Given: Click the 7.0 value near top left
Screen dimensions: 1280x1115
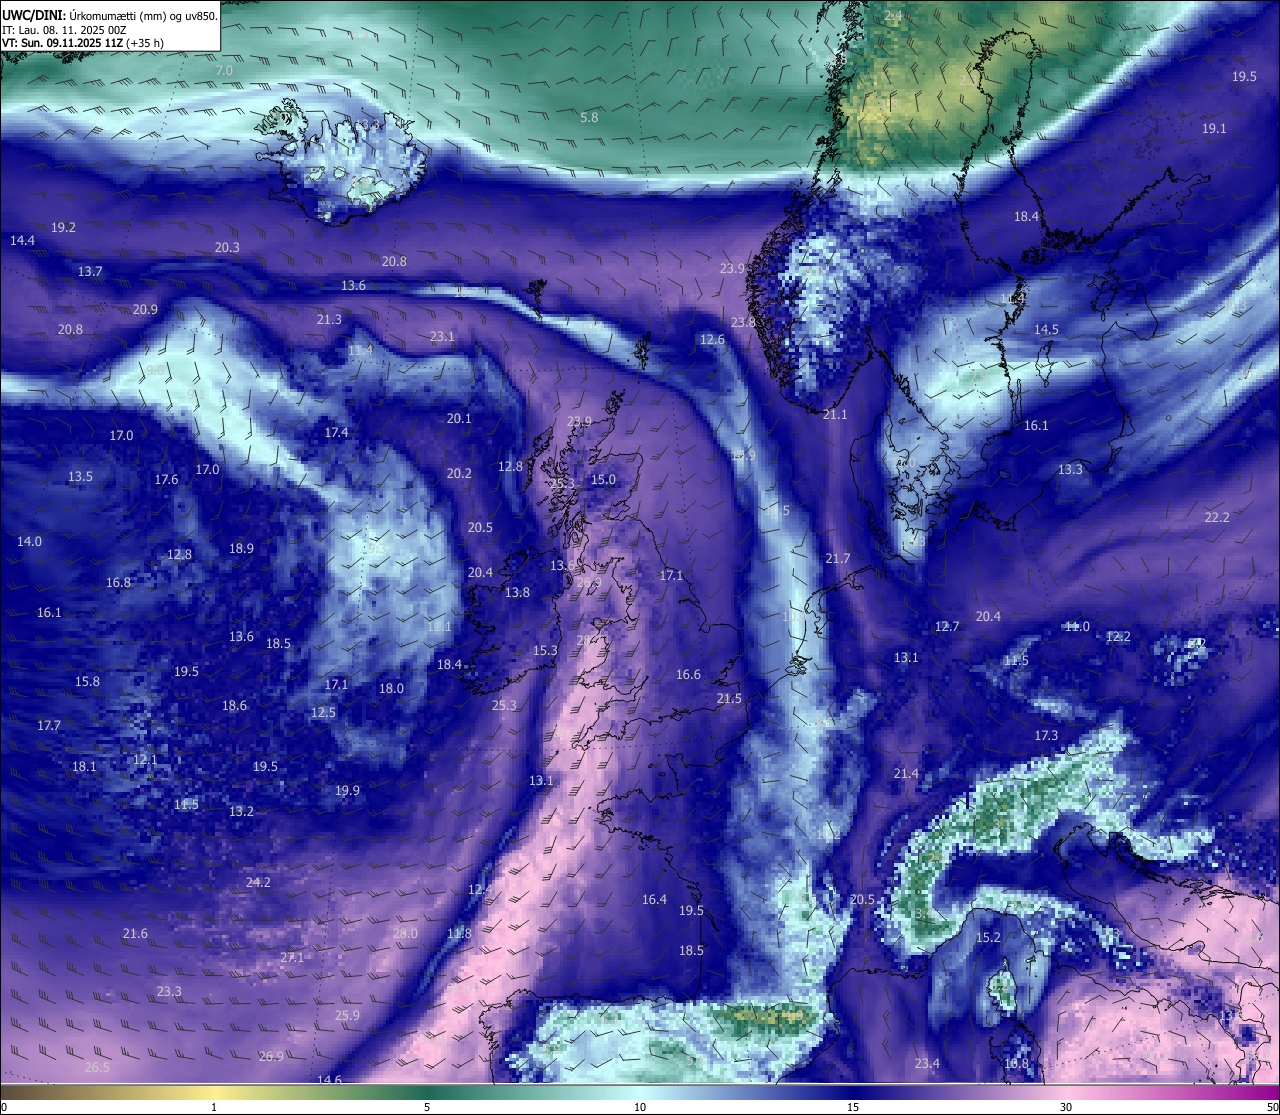Looking at the screenshot, I should [x=224, y=70].
